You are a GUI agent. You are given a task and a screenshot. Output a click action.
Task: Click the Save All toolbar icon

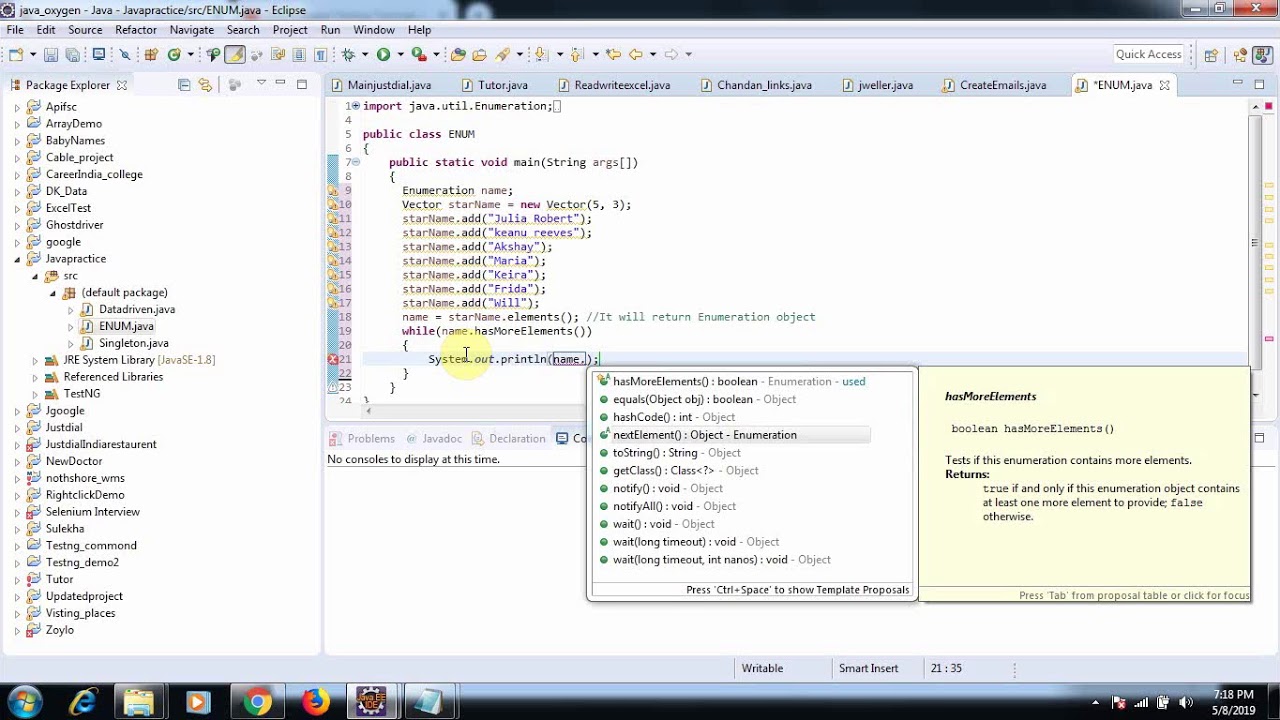(x=72, y=54)
